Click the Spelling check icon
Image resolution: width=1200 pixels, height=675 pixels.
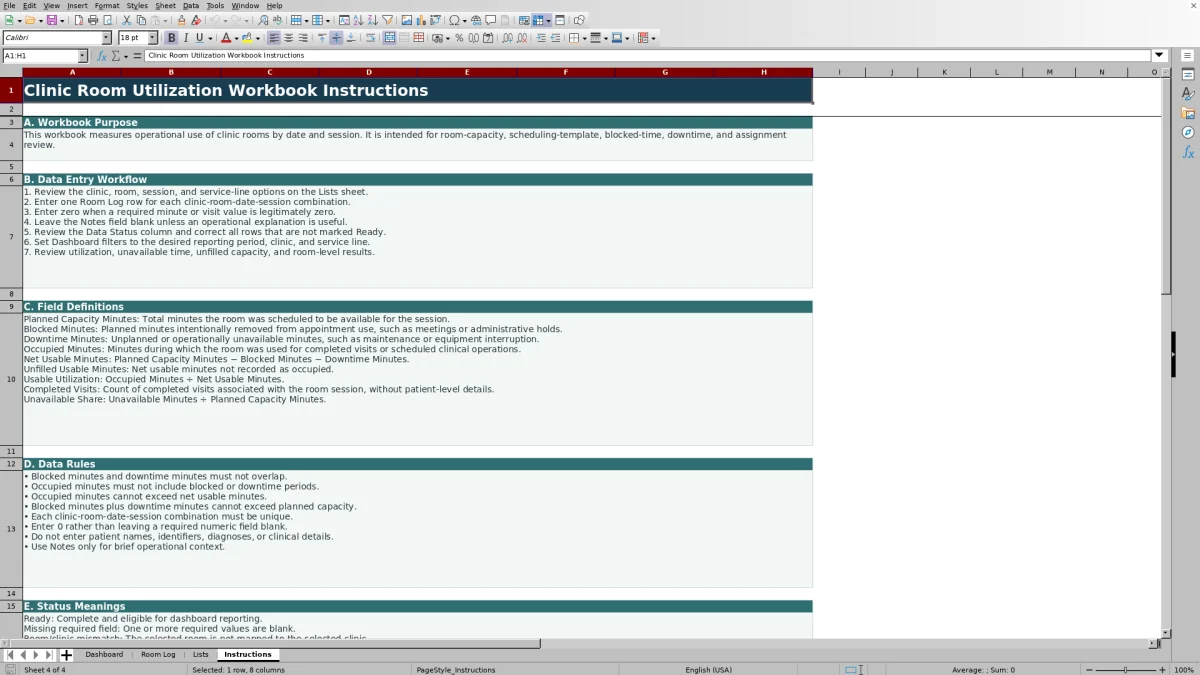click(277, 20)
